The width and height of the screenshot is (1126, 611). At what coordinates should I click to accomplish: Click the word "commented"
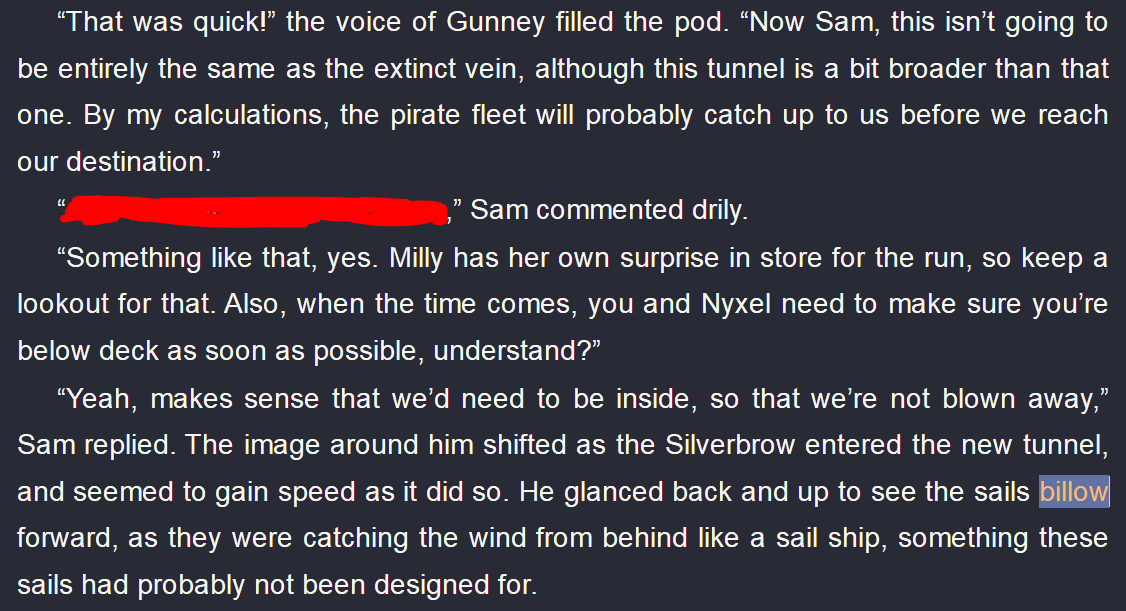[x=600, y=210]
